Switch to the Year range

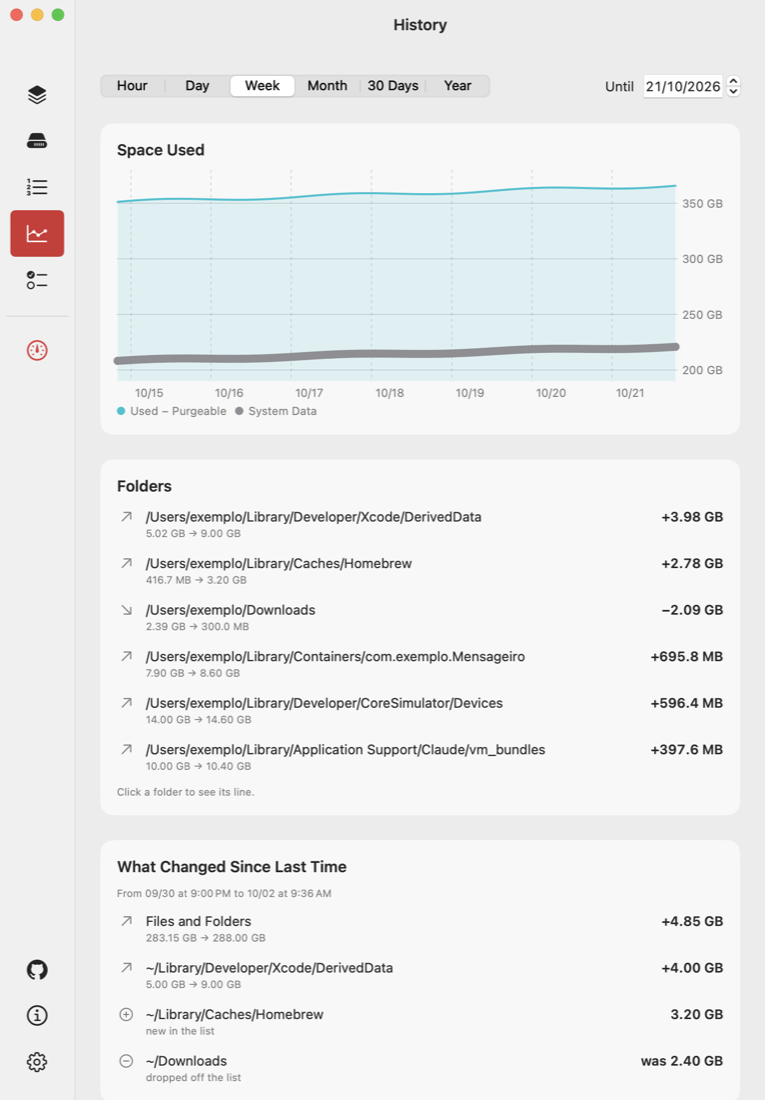point(458,86)
